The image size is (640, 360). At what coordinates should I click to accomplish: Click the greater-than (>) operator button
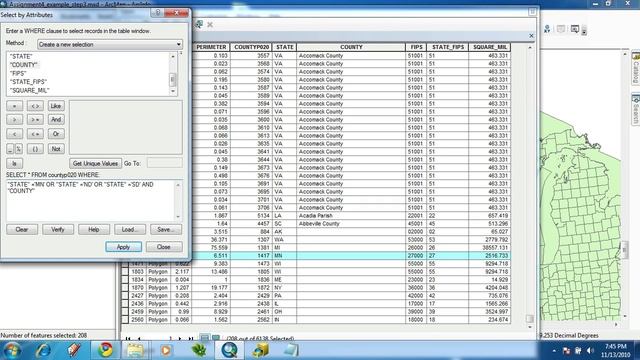[x=14, y=120]
